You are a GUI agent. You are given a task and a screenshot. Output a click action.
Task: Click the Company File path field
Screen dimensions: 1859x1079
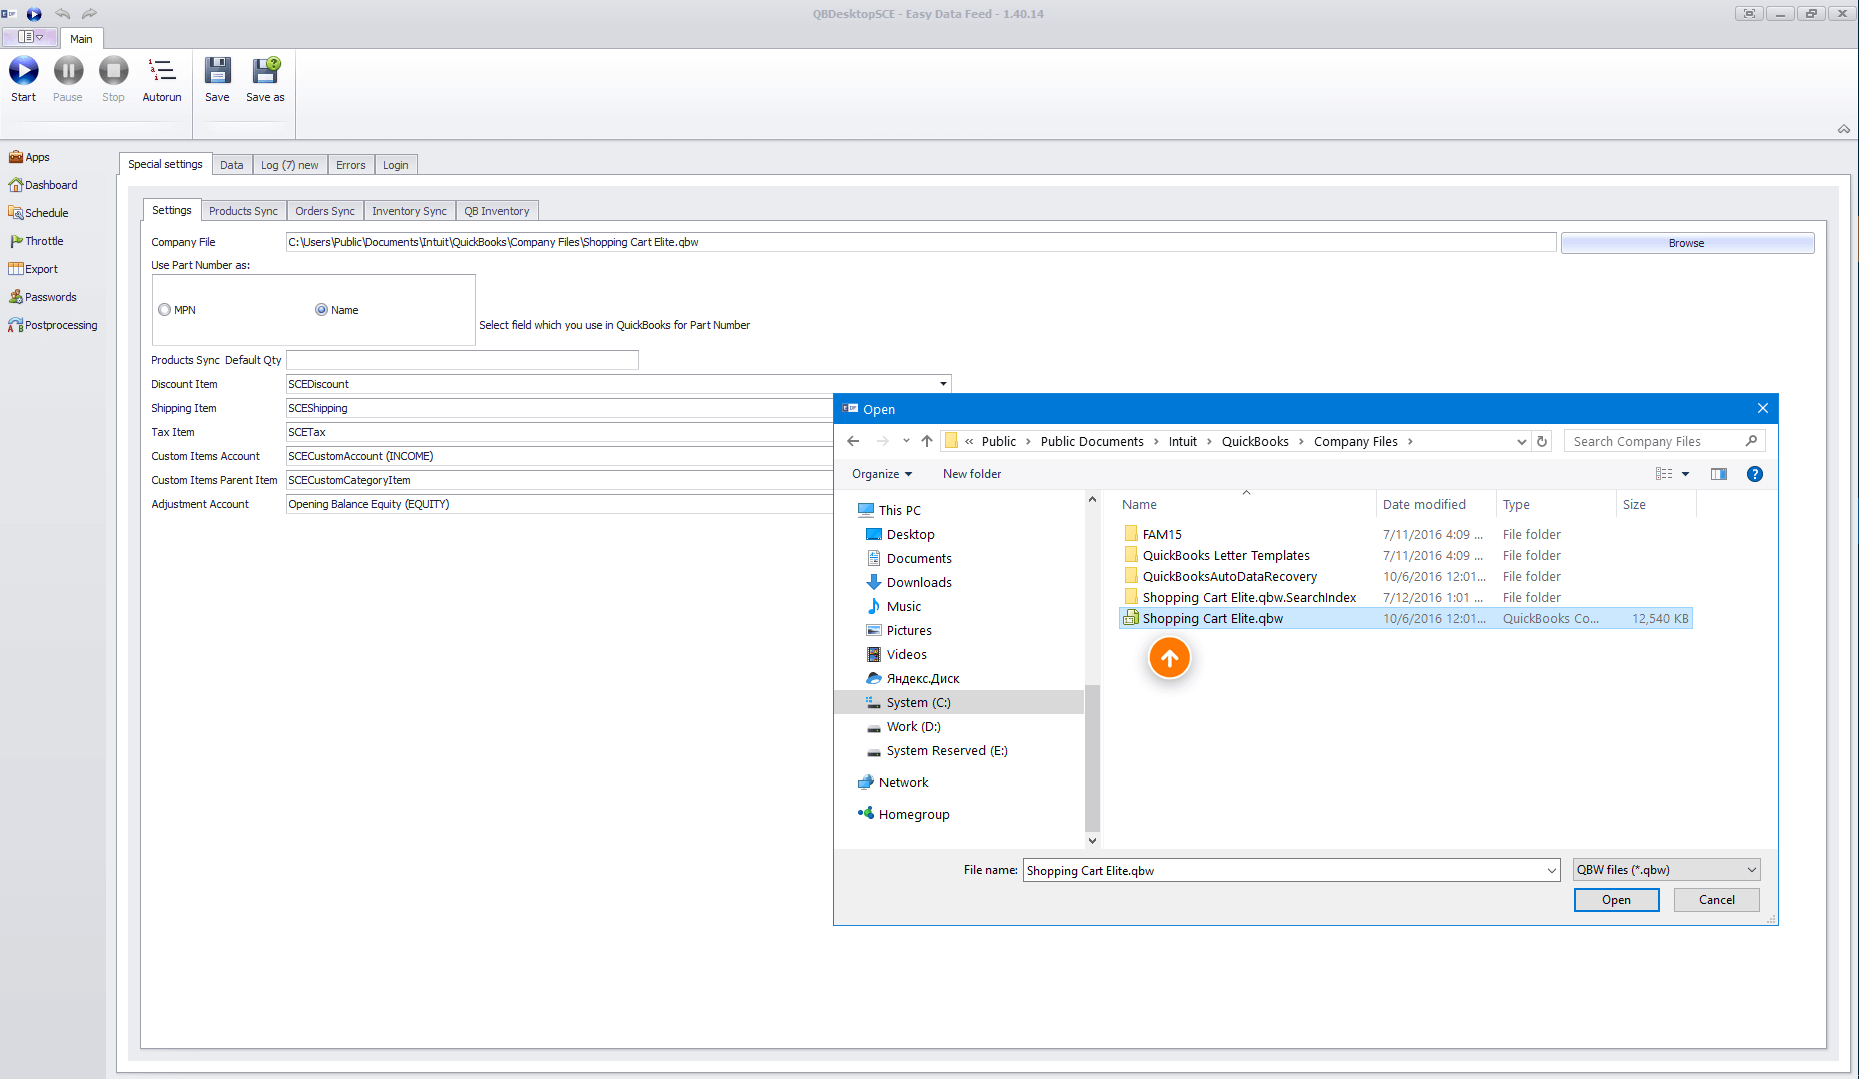coord(921,242)
